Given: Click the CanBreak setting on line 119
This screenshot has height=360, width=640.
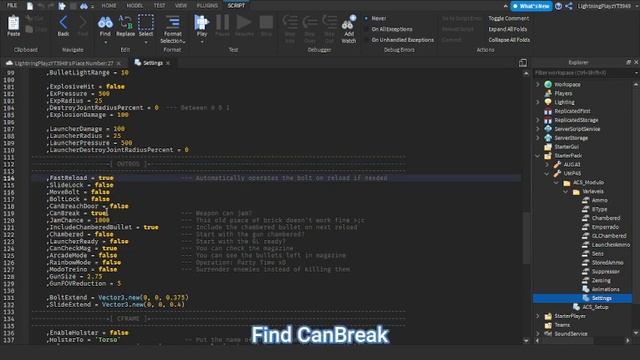Looking at the screenshot, I should point(78,213).
